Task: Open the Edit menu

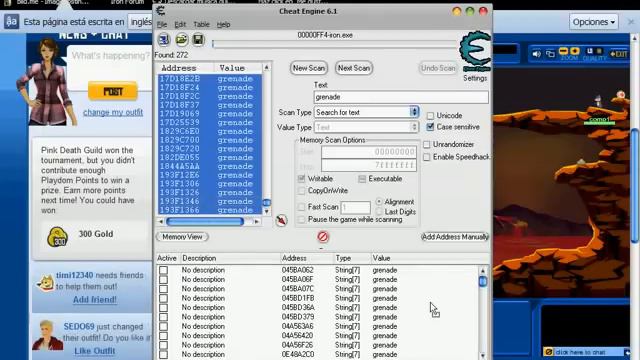Action: (x=180, y=24)
